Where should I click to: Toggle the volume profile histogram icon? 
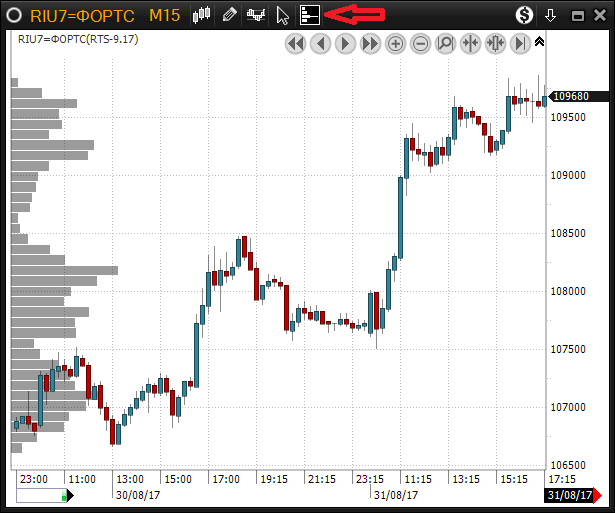tap(310, 15)
